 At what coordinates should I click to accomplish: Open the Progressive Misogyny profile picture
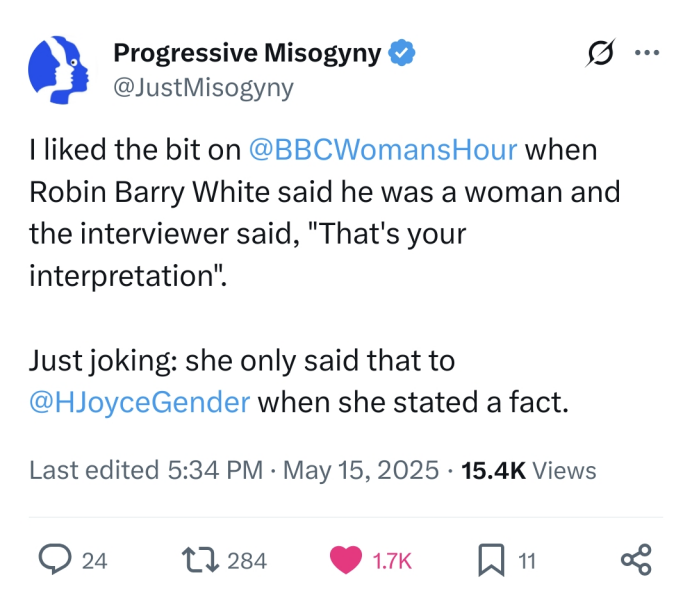58,70
